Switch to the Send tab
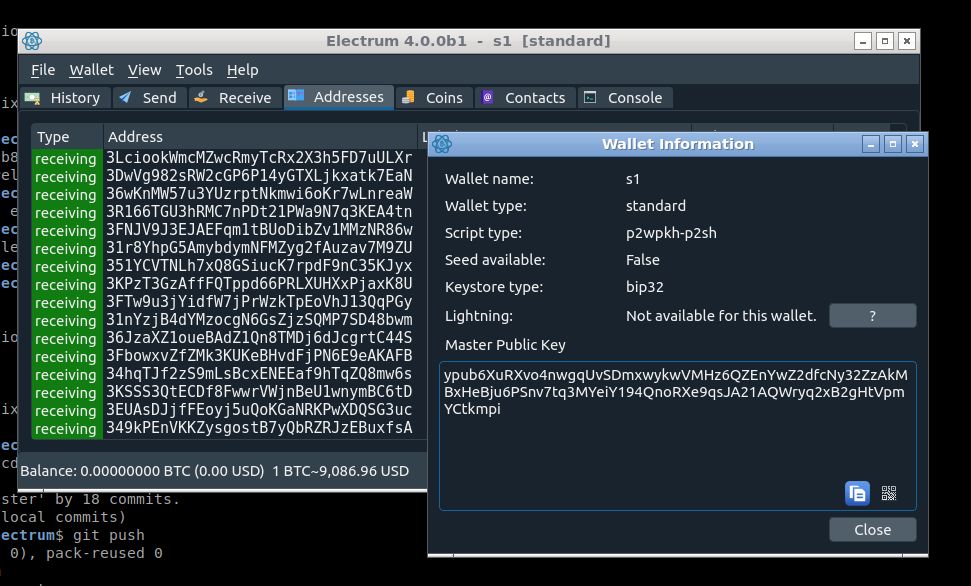This screenshot has width=971, height=586. pyautogui.click(x=150, y=98)
